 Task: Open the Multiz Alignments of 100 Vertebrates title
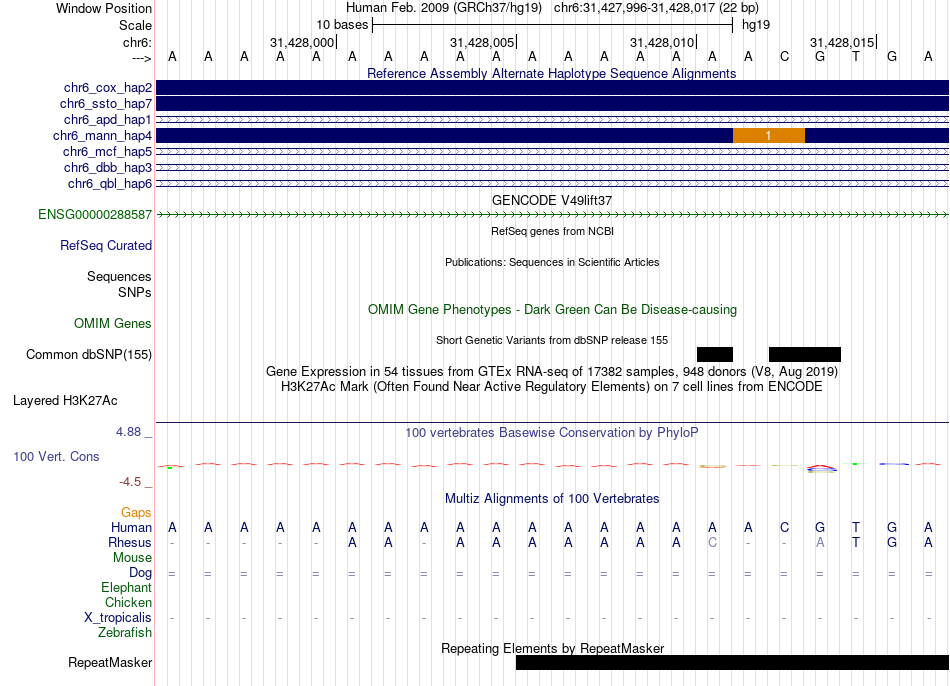[552, 499]
